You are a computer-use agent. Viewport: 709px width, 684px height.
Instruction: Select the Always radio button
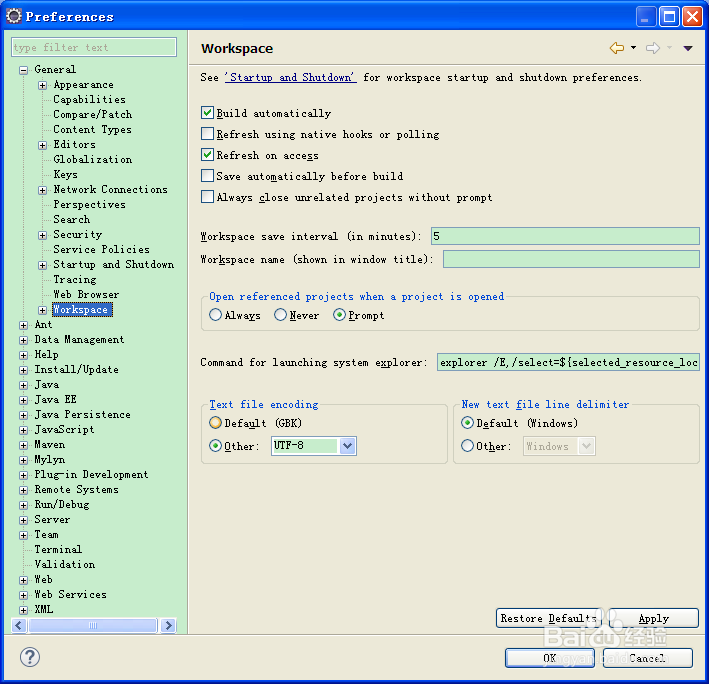click(216, 315)
